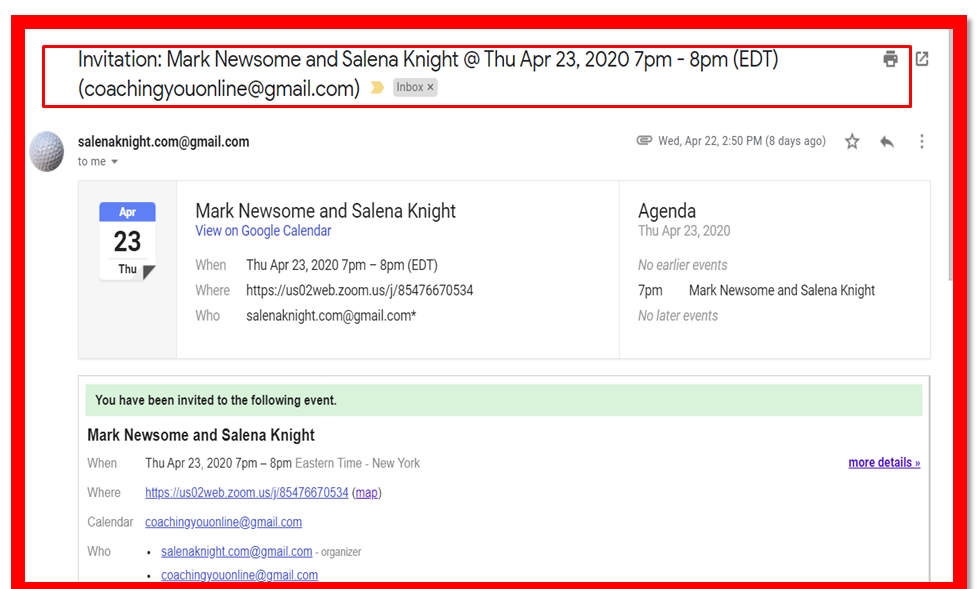Star this invitation email

[852, 142]
